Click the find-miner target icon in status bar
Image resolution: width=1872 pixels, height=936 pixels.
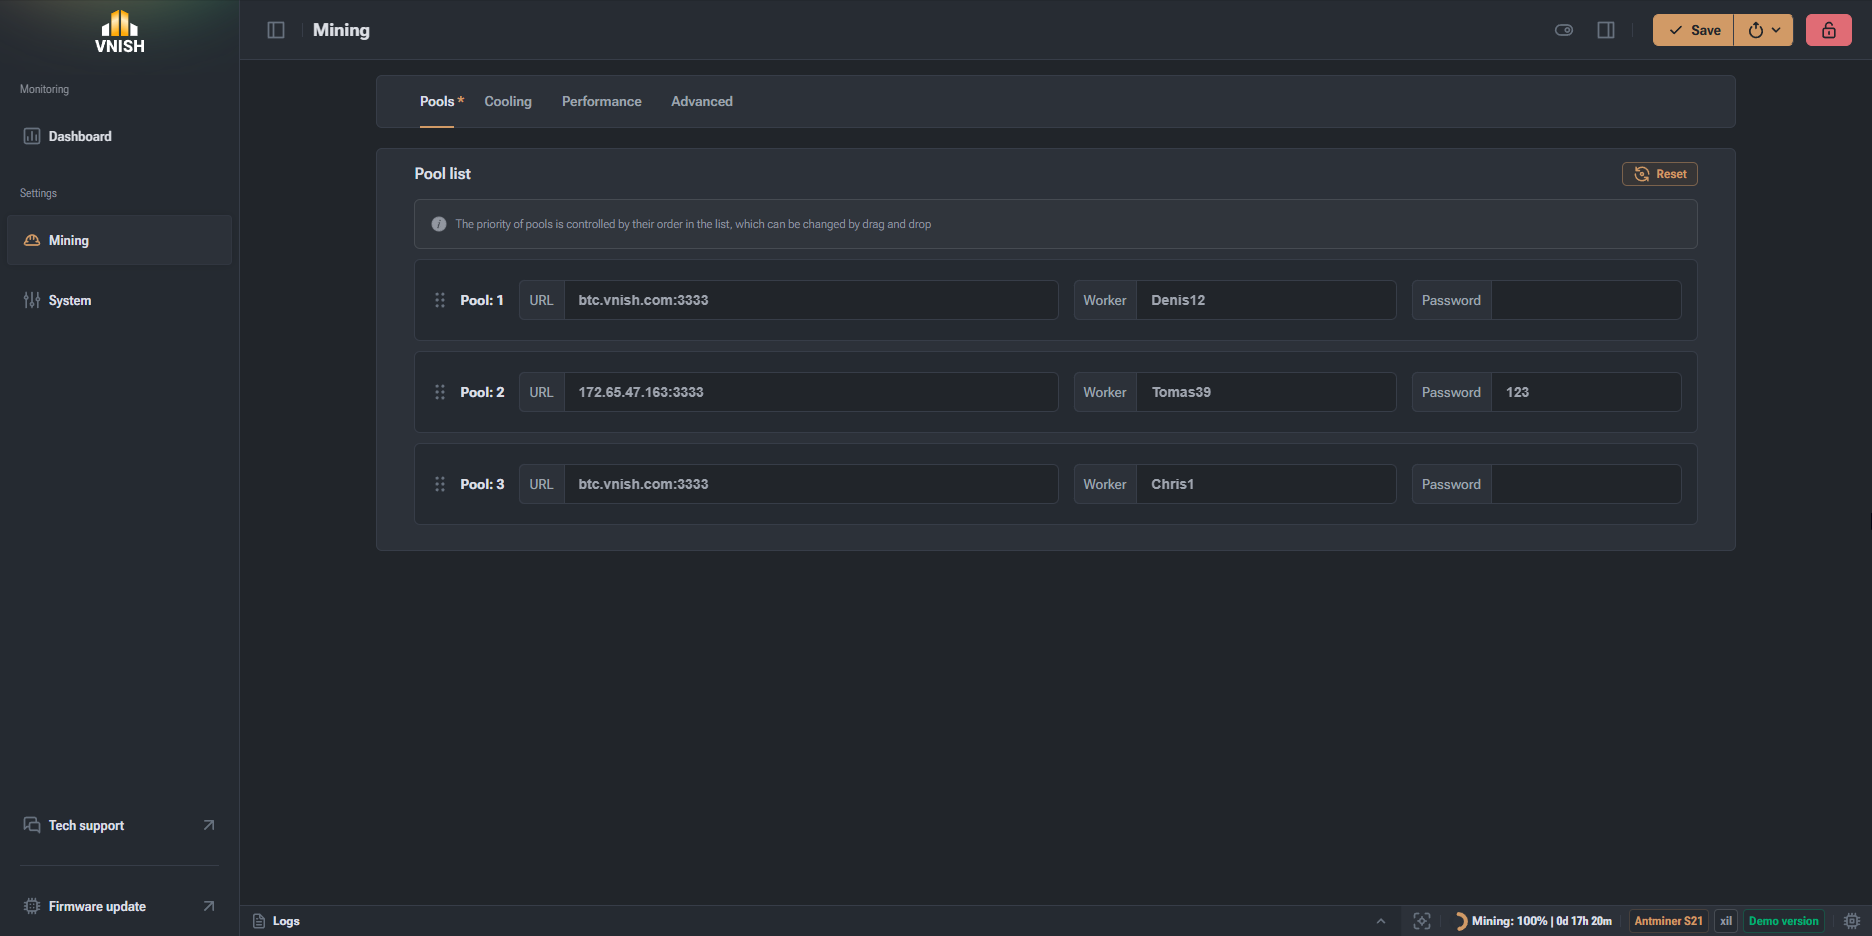point(1422,921)
